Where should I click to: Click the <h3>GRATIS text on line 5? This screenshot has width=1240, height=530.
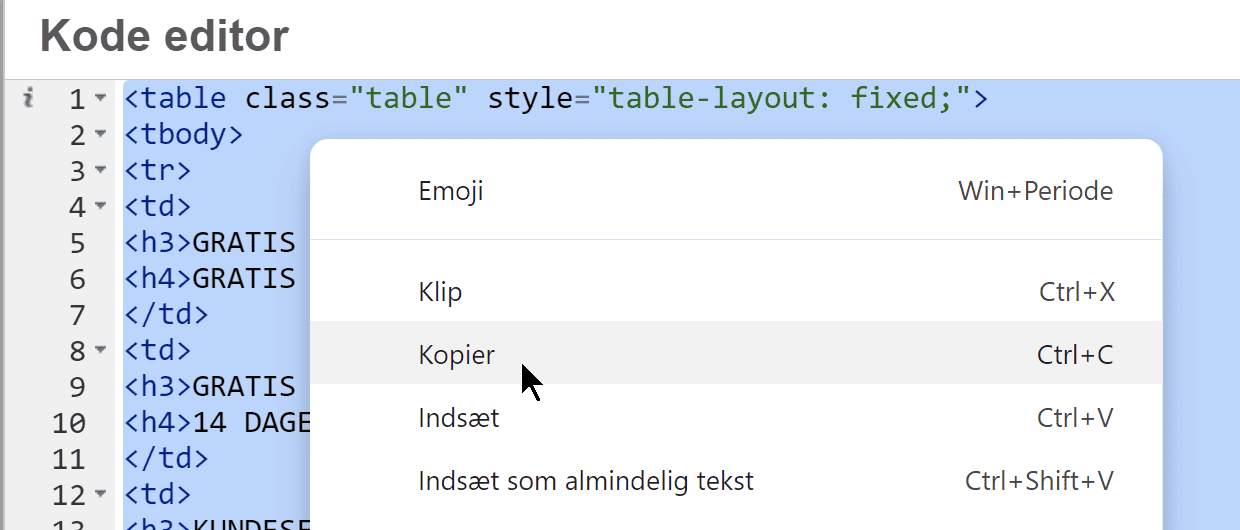pos(210,243)
